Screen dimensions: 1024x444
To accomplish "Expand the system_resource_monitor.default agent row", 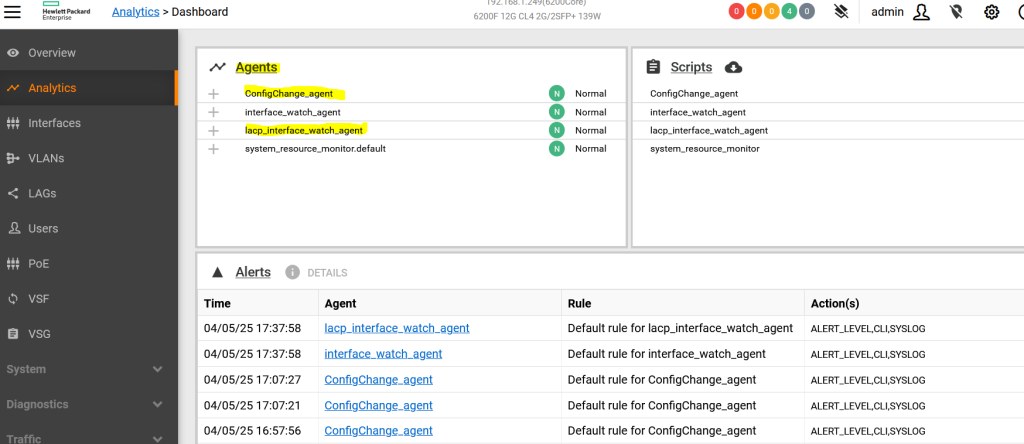I will (213, 149).
